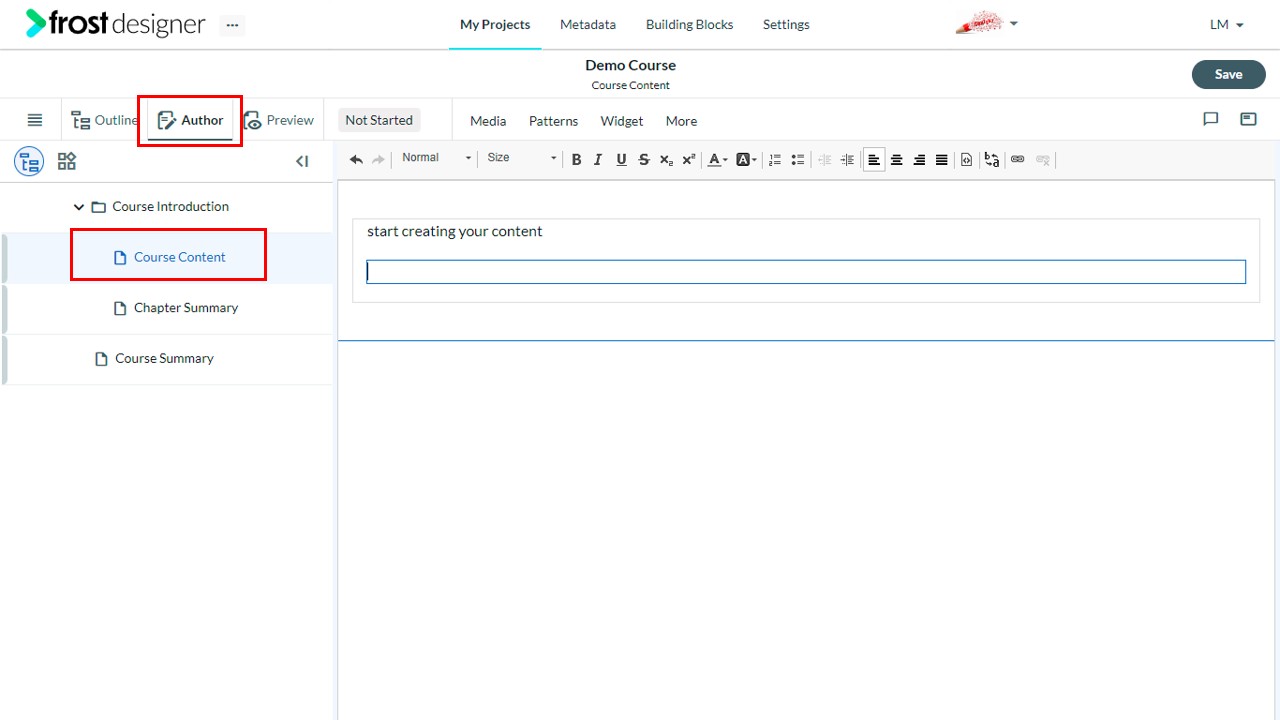The width and height of the screenshot is (1280, 720).
Task: Toggle bold formatting in the editor toolbar
Action: tap(576, 159)
